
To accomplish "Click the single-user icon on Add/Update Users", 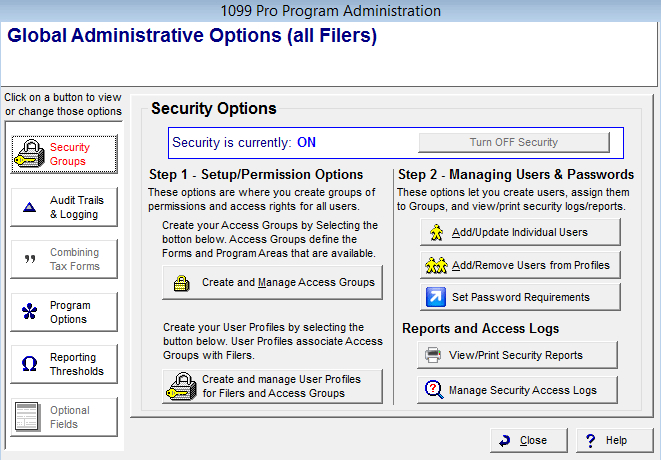I will pos(436,233).
